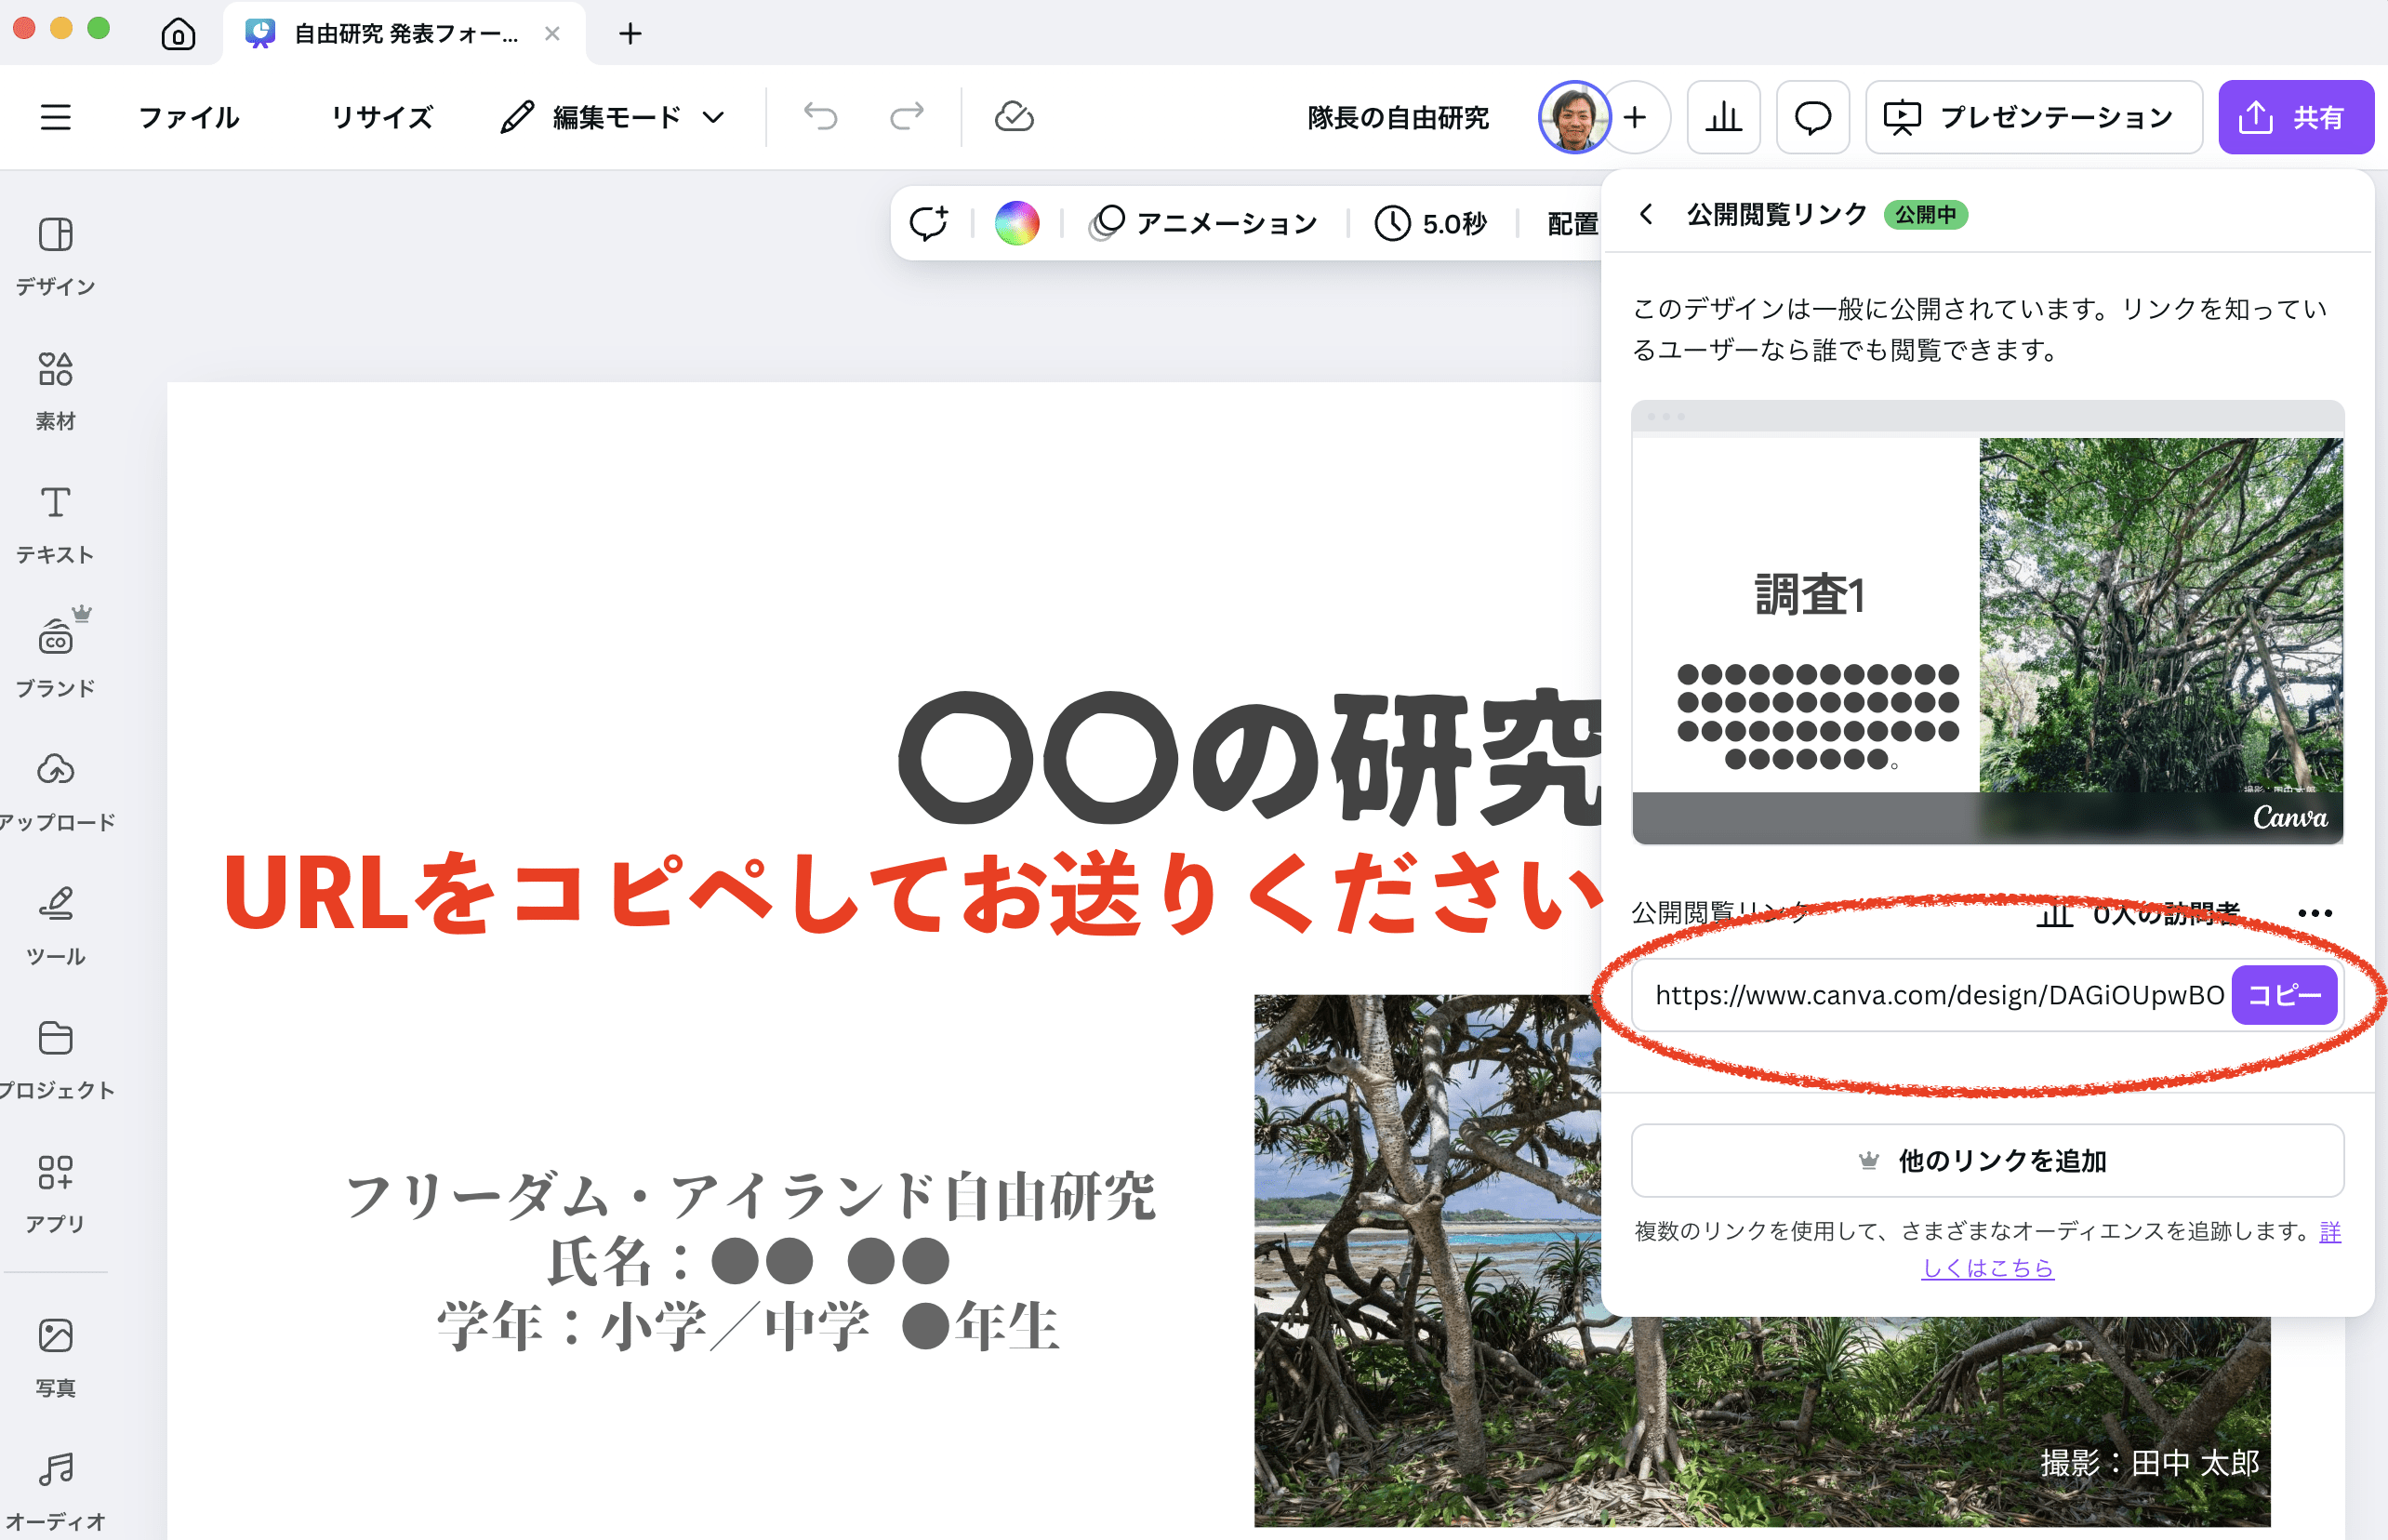Click the undo arrow

[x=820, y=117]
